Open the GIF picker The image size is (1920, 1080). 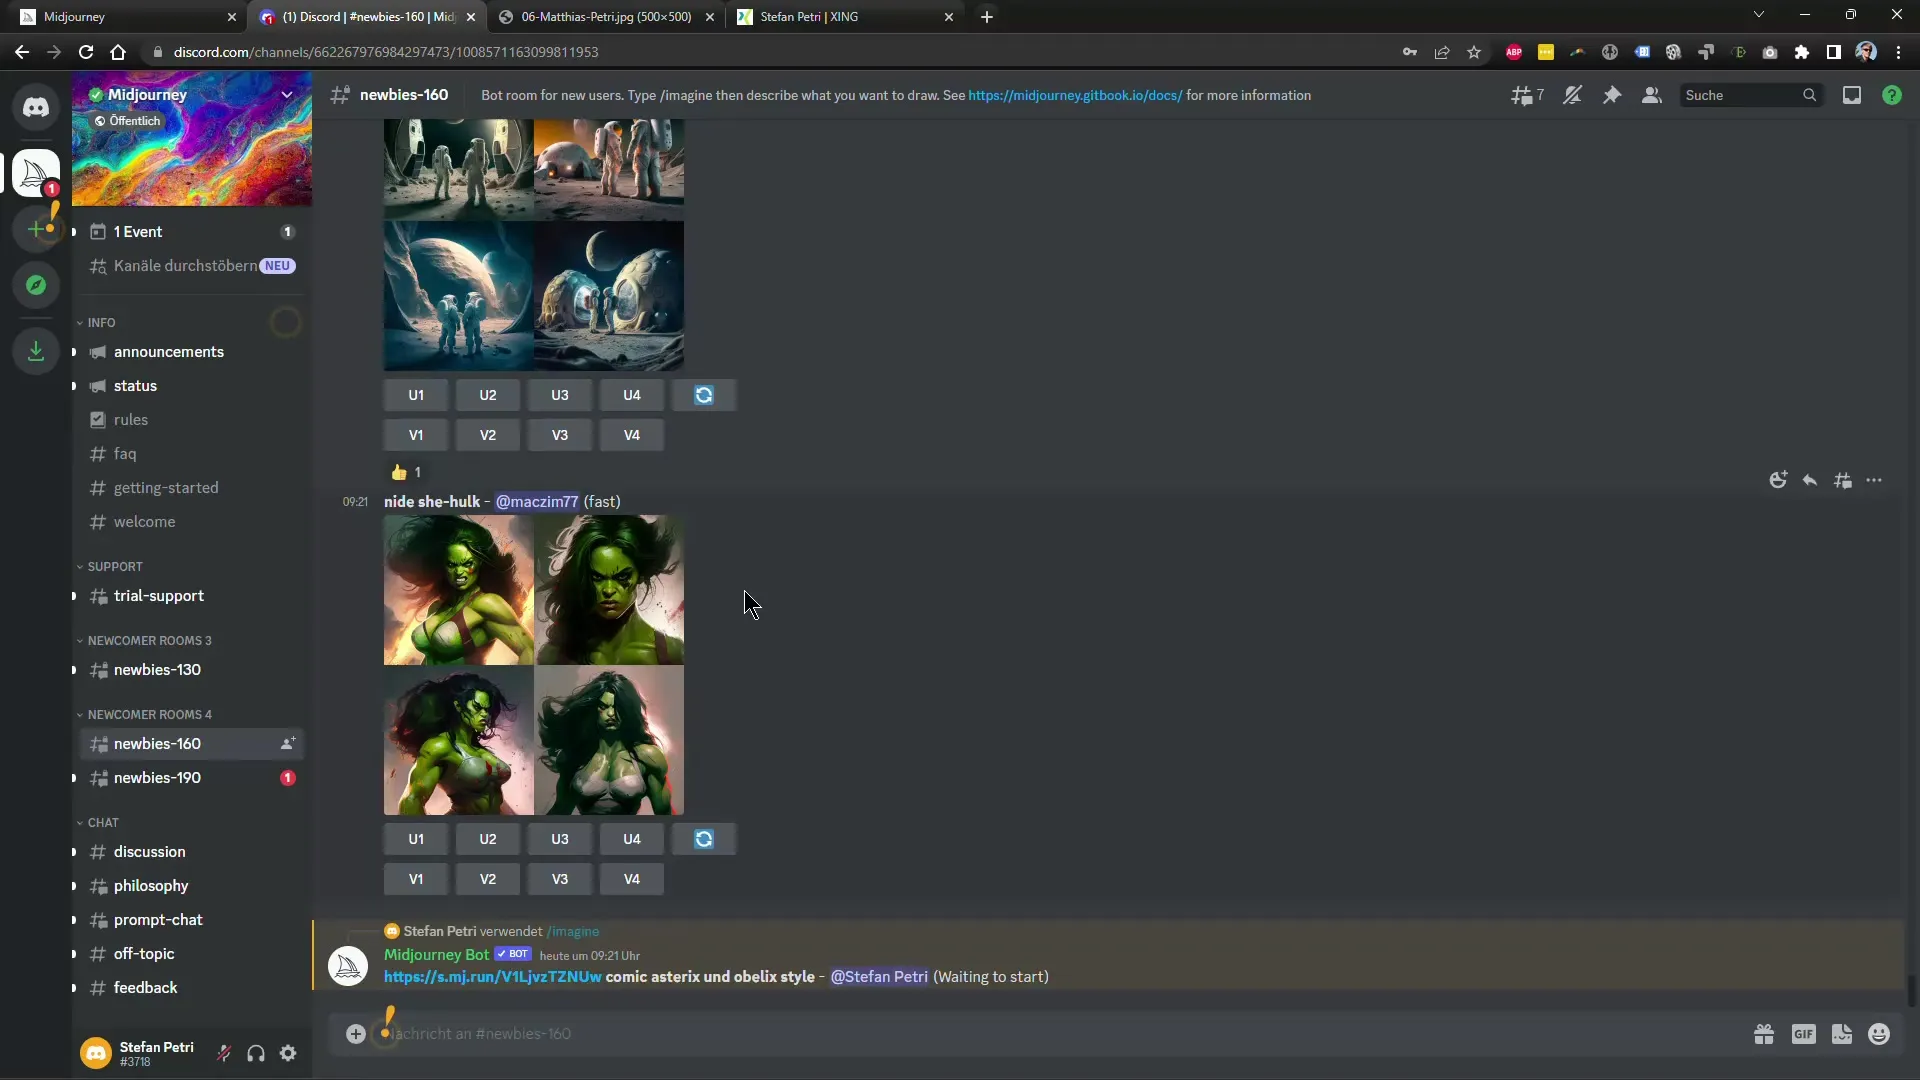pos(1803,1034)
